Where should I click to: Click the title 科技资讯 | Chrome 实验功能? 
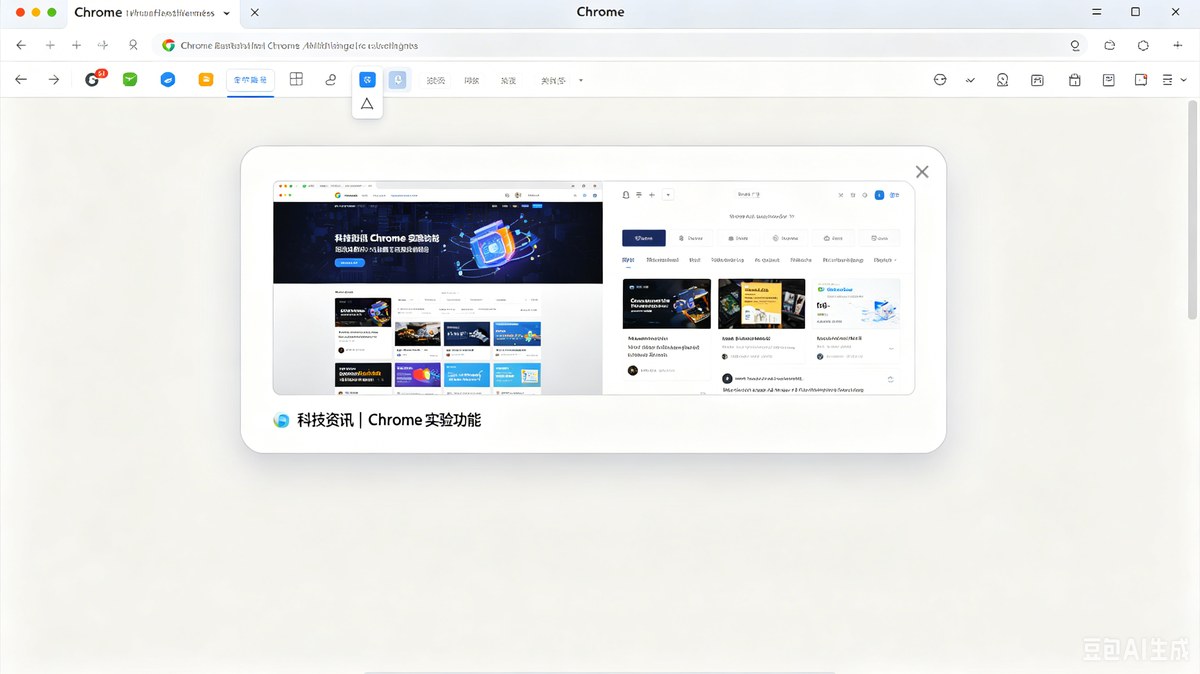(x=389, y=420)
